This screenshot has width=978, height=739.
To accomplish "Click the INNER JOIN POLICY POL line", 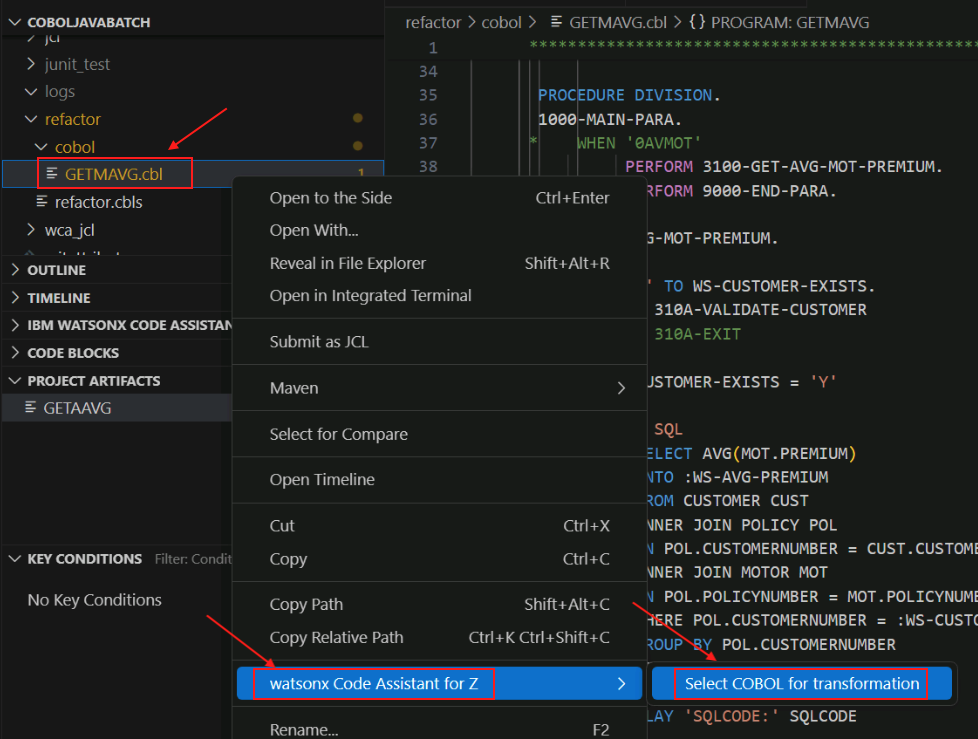I will (740, 525).
